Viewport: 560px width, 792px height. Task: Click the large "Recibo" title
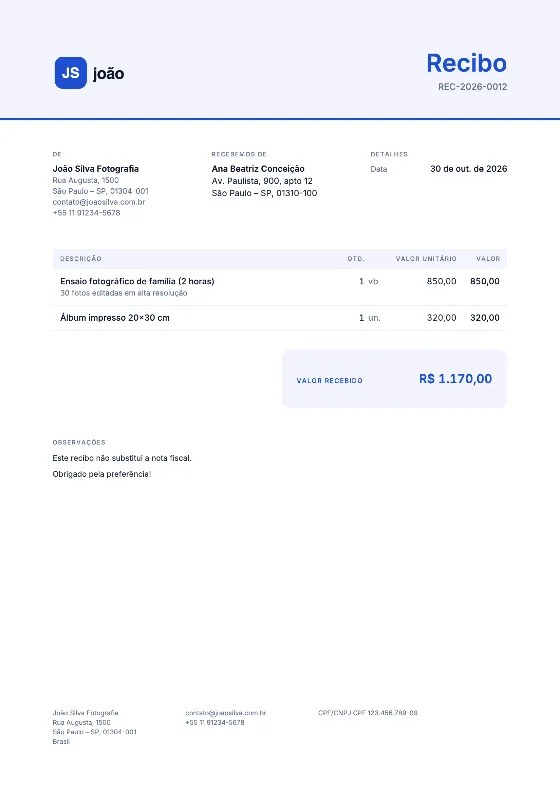[x=467, y=63]
